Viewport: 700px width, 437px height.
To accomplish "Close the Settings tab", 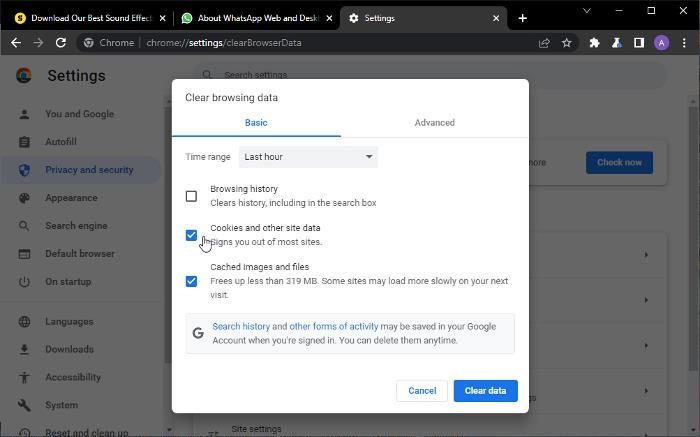I will coord(496,18).
